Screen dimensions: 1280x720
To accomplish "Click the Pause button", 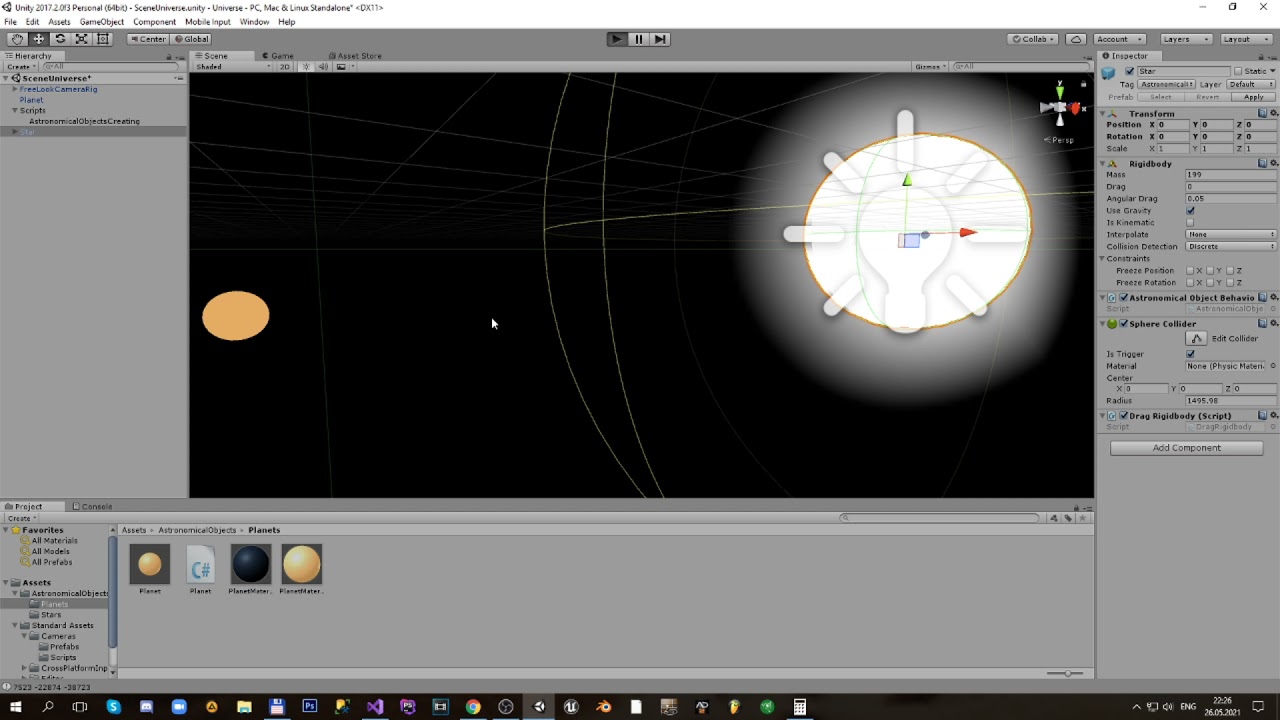I will (638, 39).
